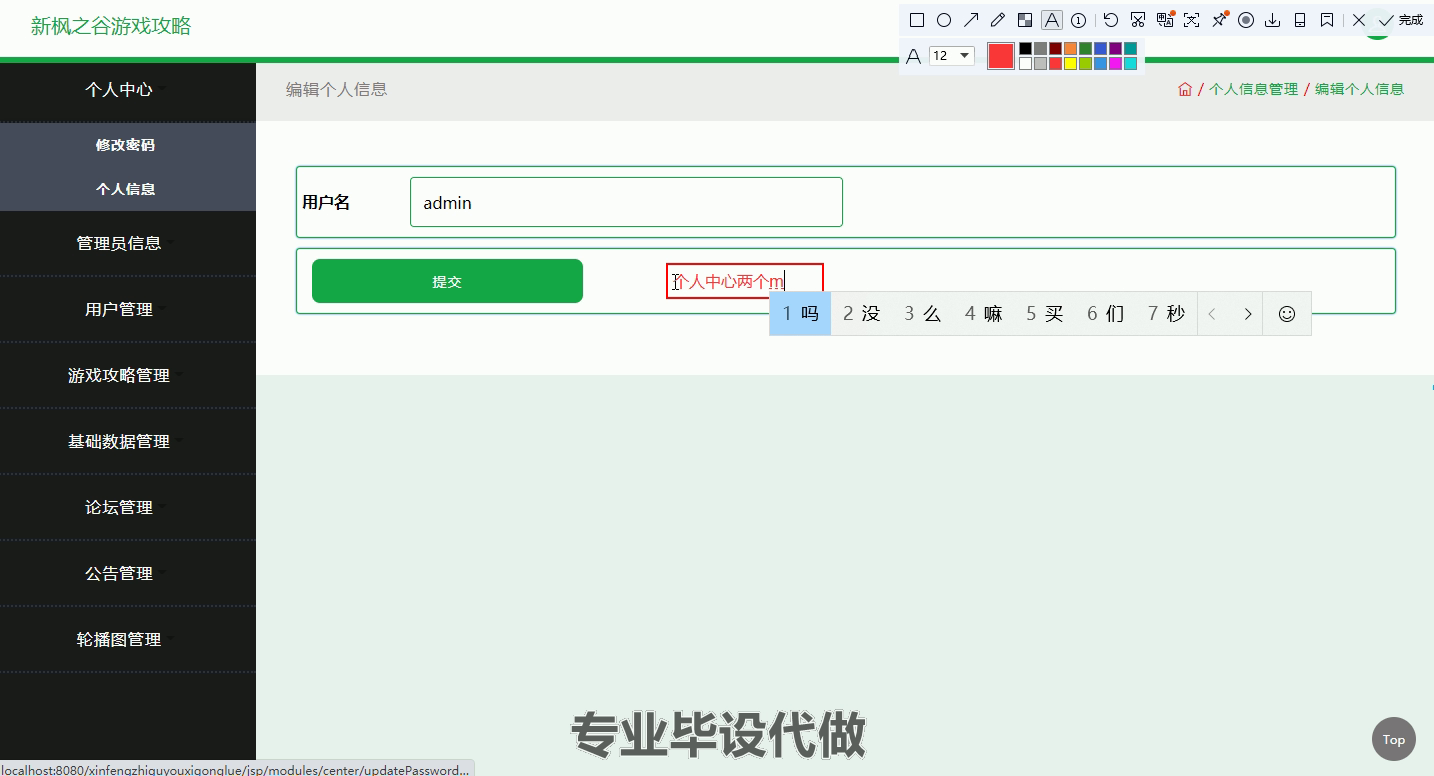This screenshot has height=776, width=1434.
Task: Cancel the screenshot with X icon
Action: click(x=1359, y=20)
